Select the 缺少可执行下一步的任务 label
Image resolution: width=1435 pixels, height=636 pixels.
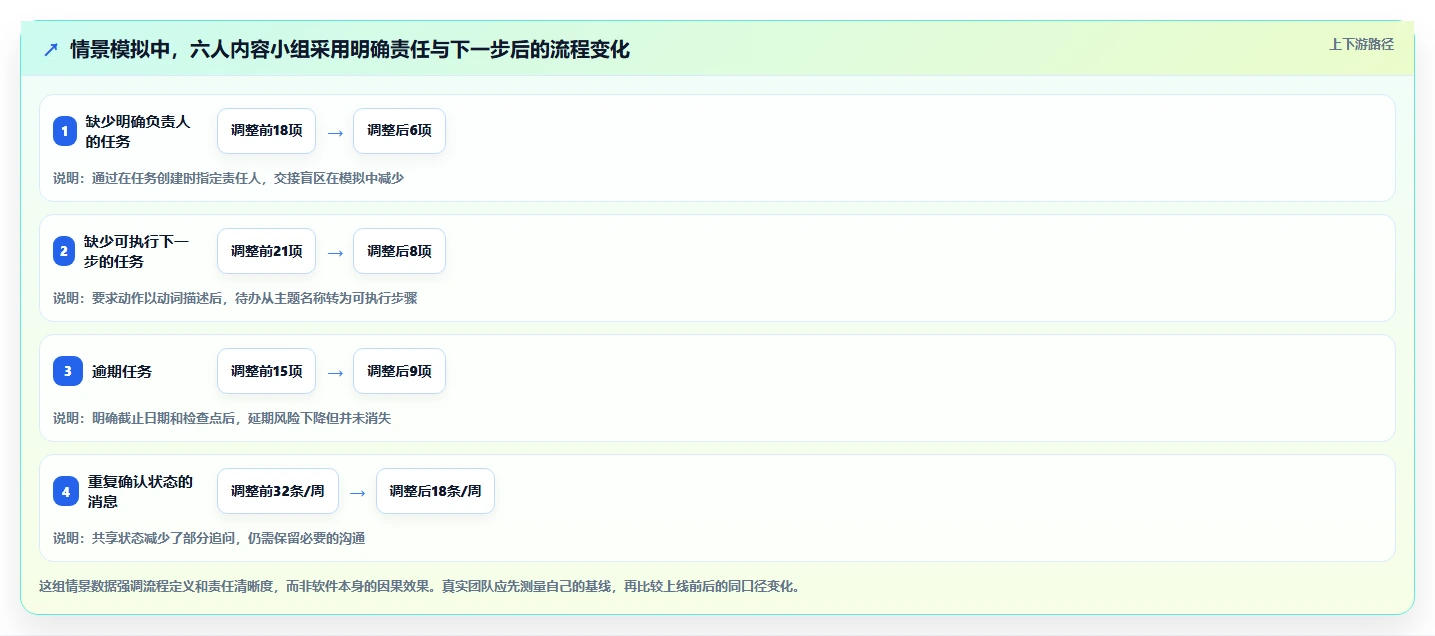tap(137, 251)
